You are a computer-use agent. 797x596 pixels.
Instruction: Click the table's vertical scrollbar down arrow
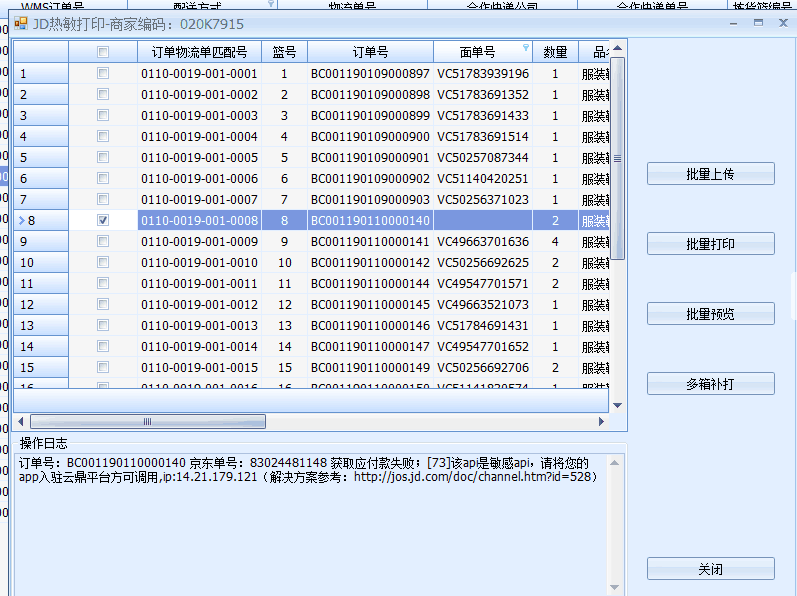[618, 405]
